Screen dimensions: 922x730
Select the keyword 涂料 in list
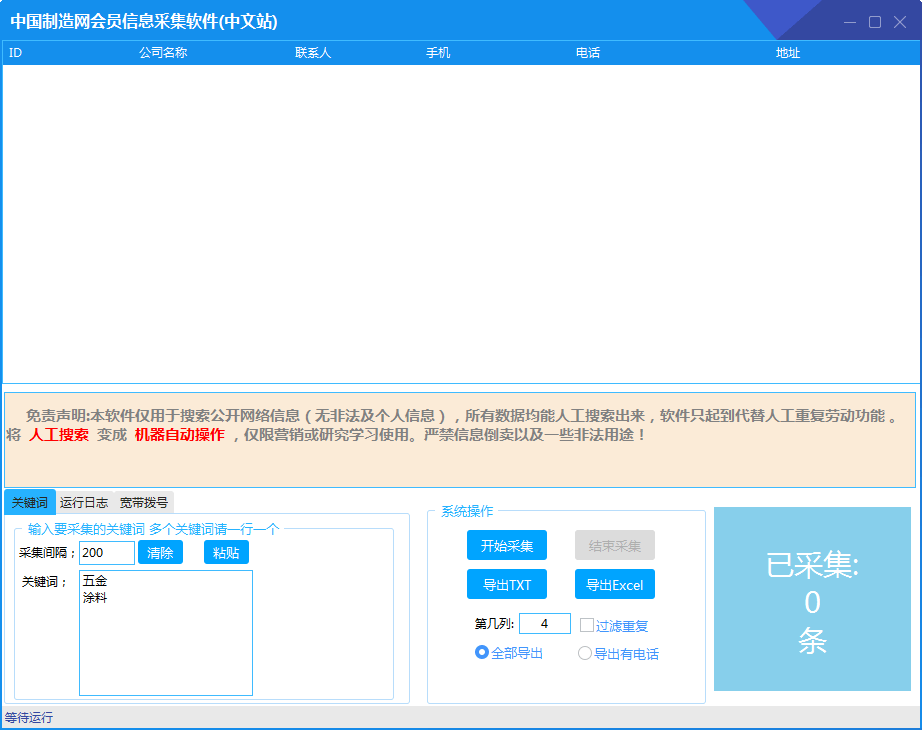[x=95, y=598]
